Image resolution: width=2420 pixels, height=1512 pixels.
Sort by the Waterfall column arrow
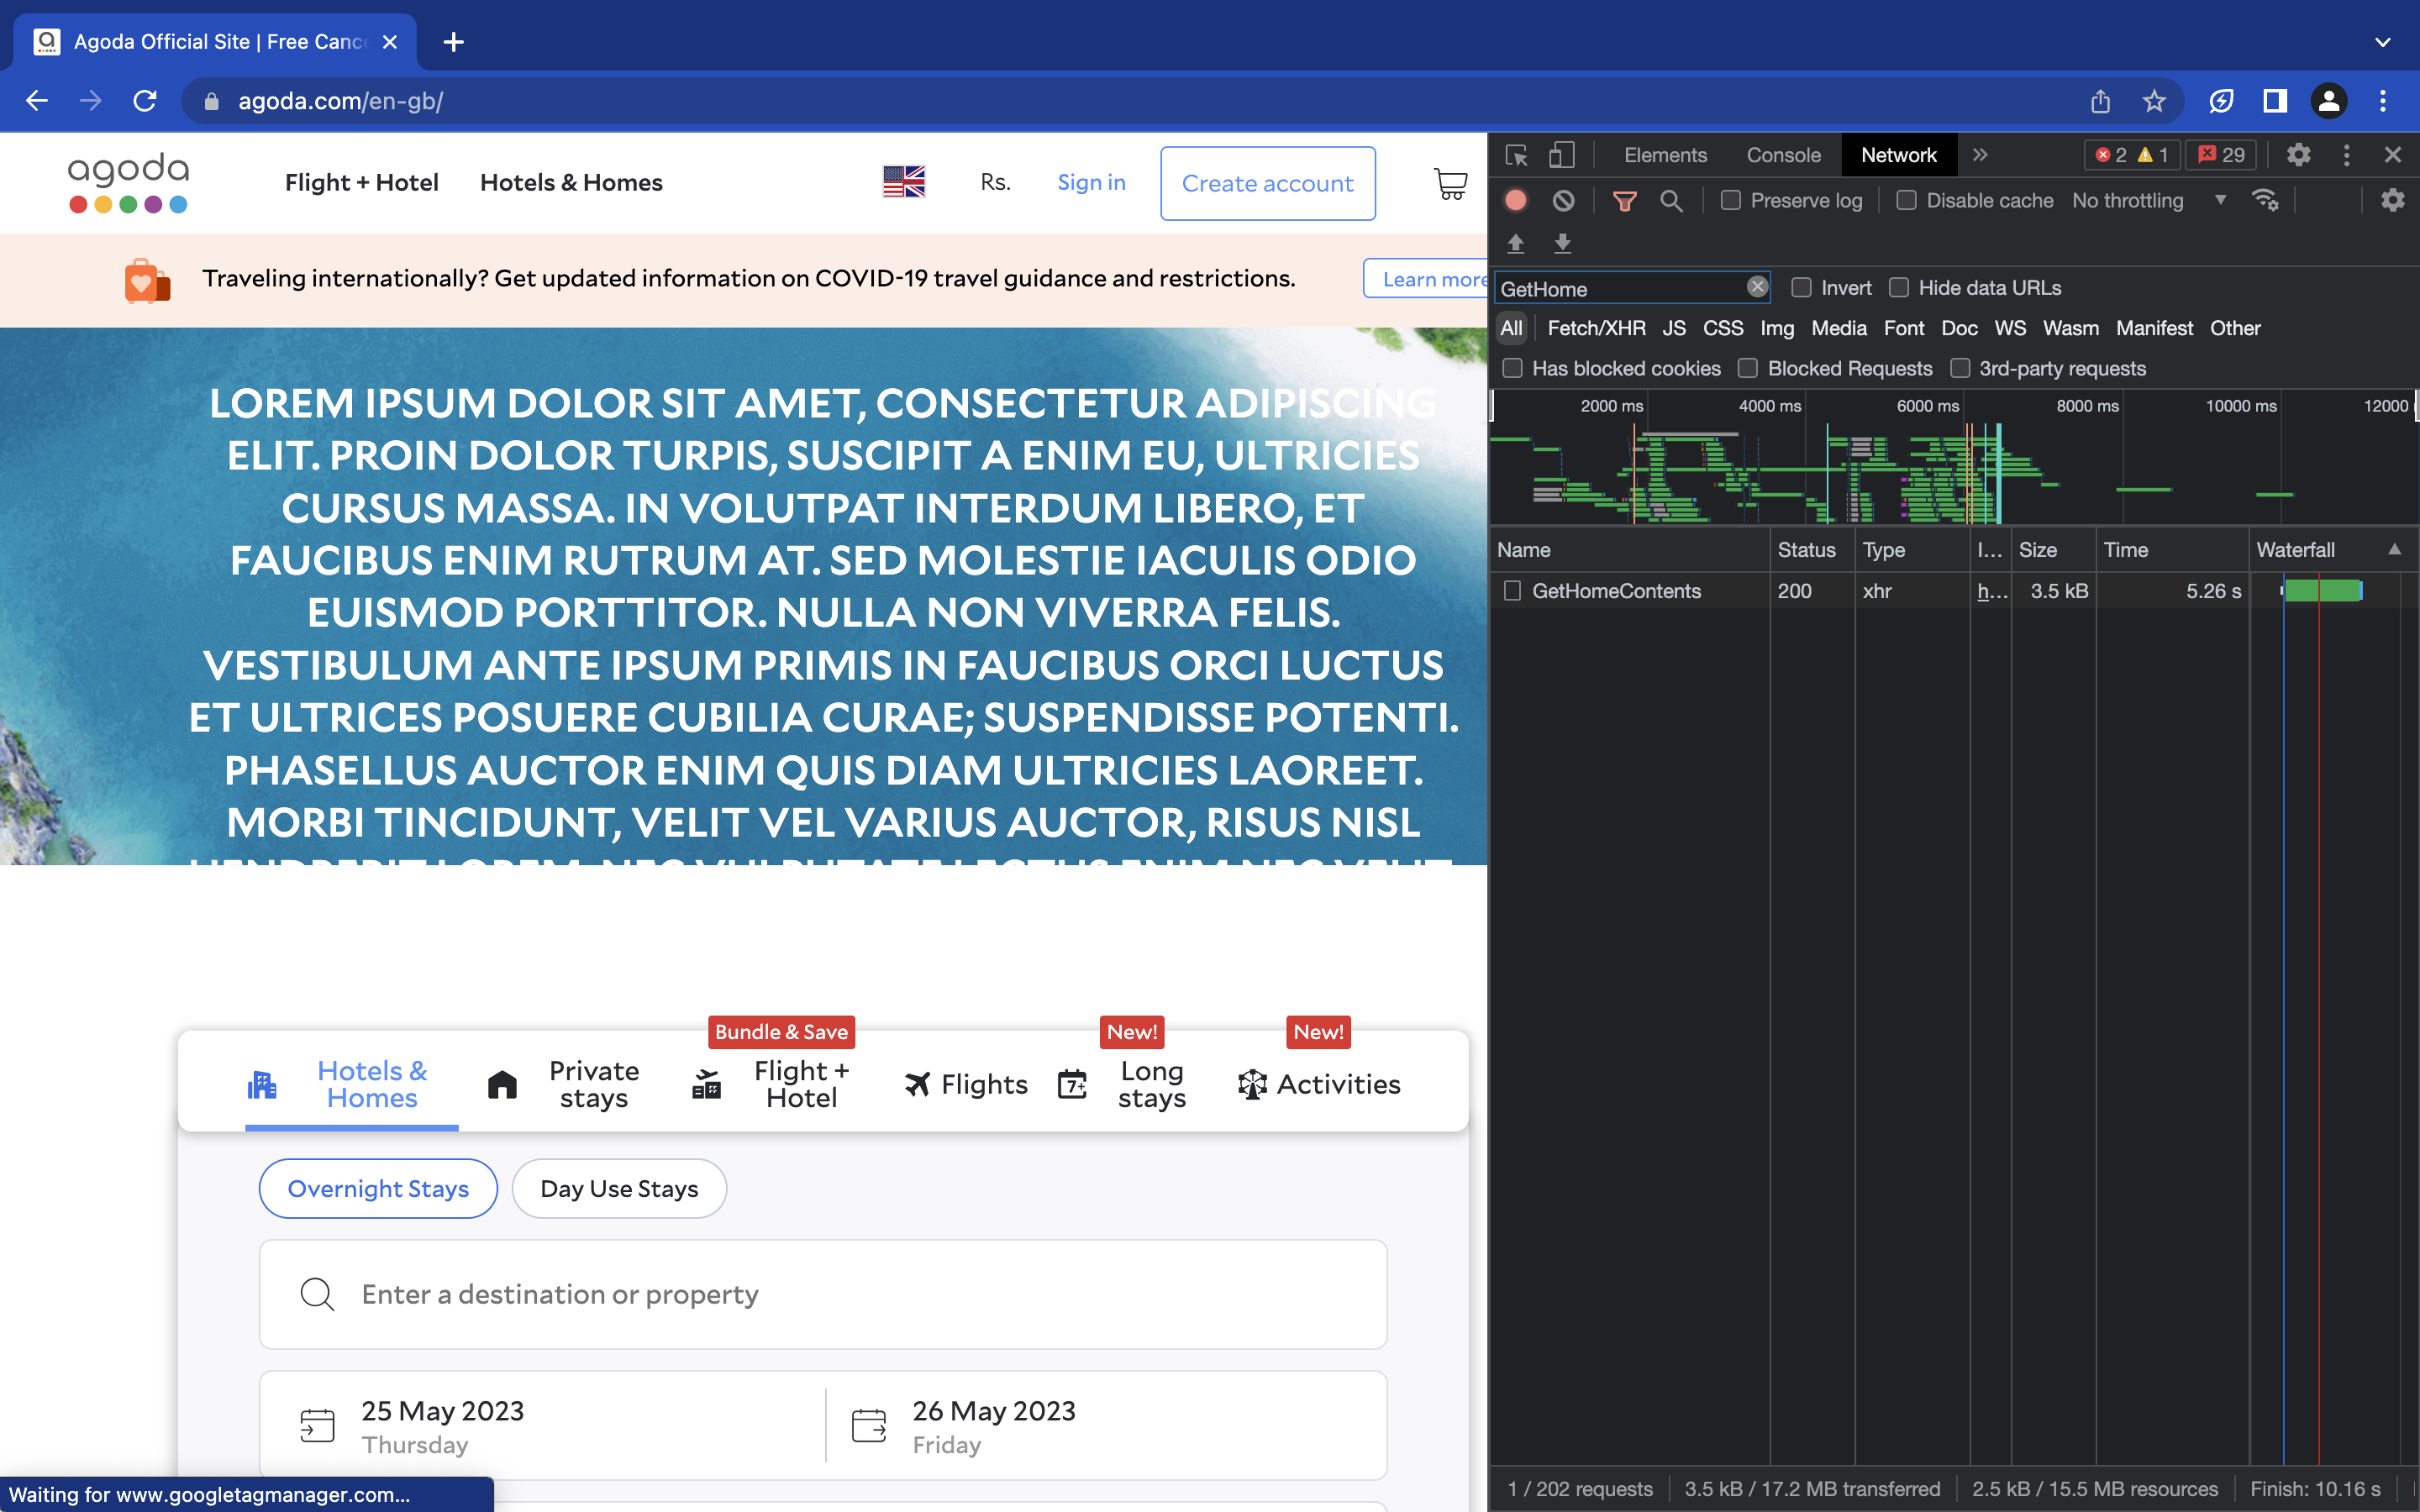[x=2395, y=549]
